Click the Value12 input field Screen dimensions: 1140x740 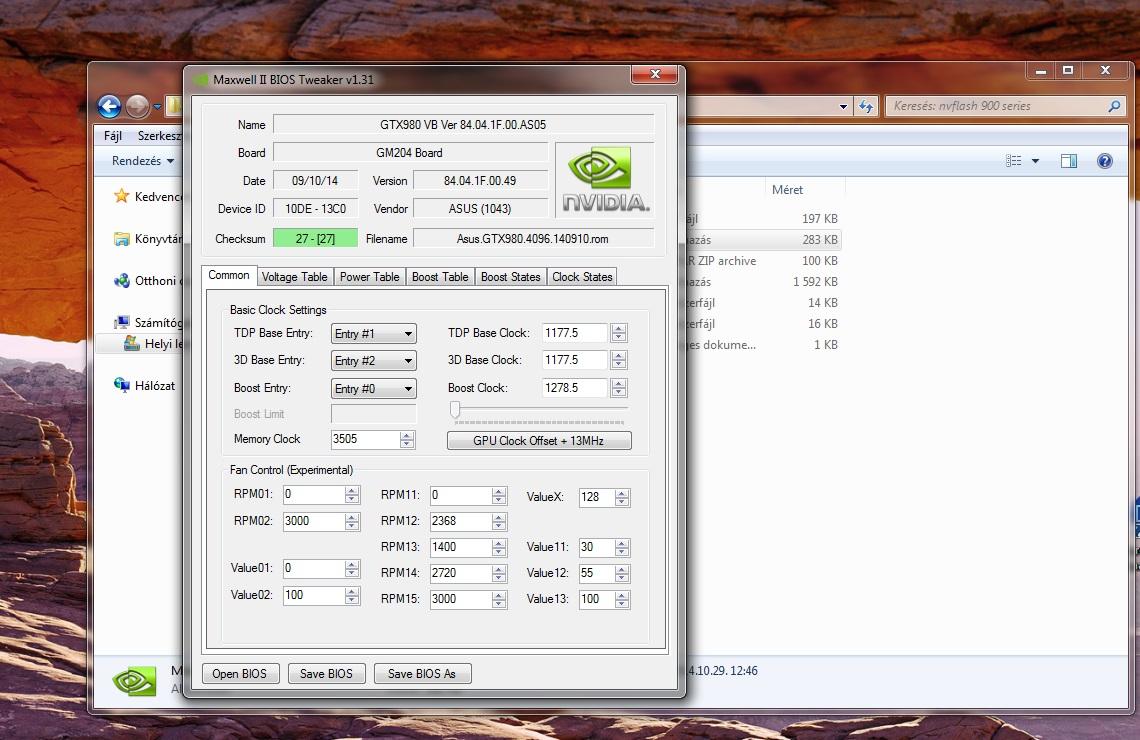[596, 573]
